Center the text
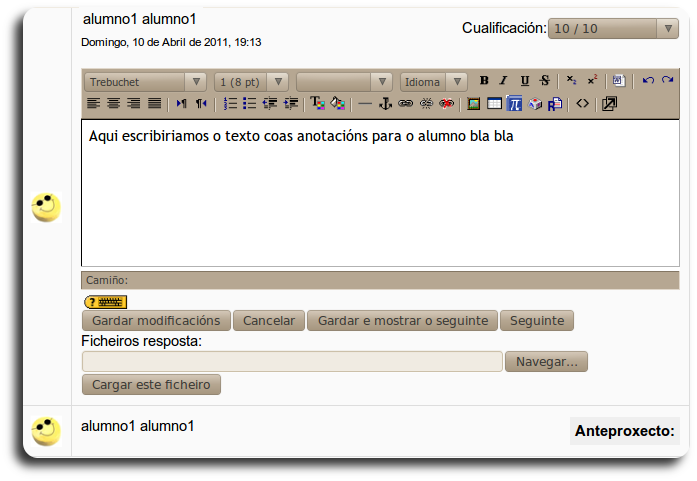Screen dimensions: 697x481 [x=114, y=104]
